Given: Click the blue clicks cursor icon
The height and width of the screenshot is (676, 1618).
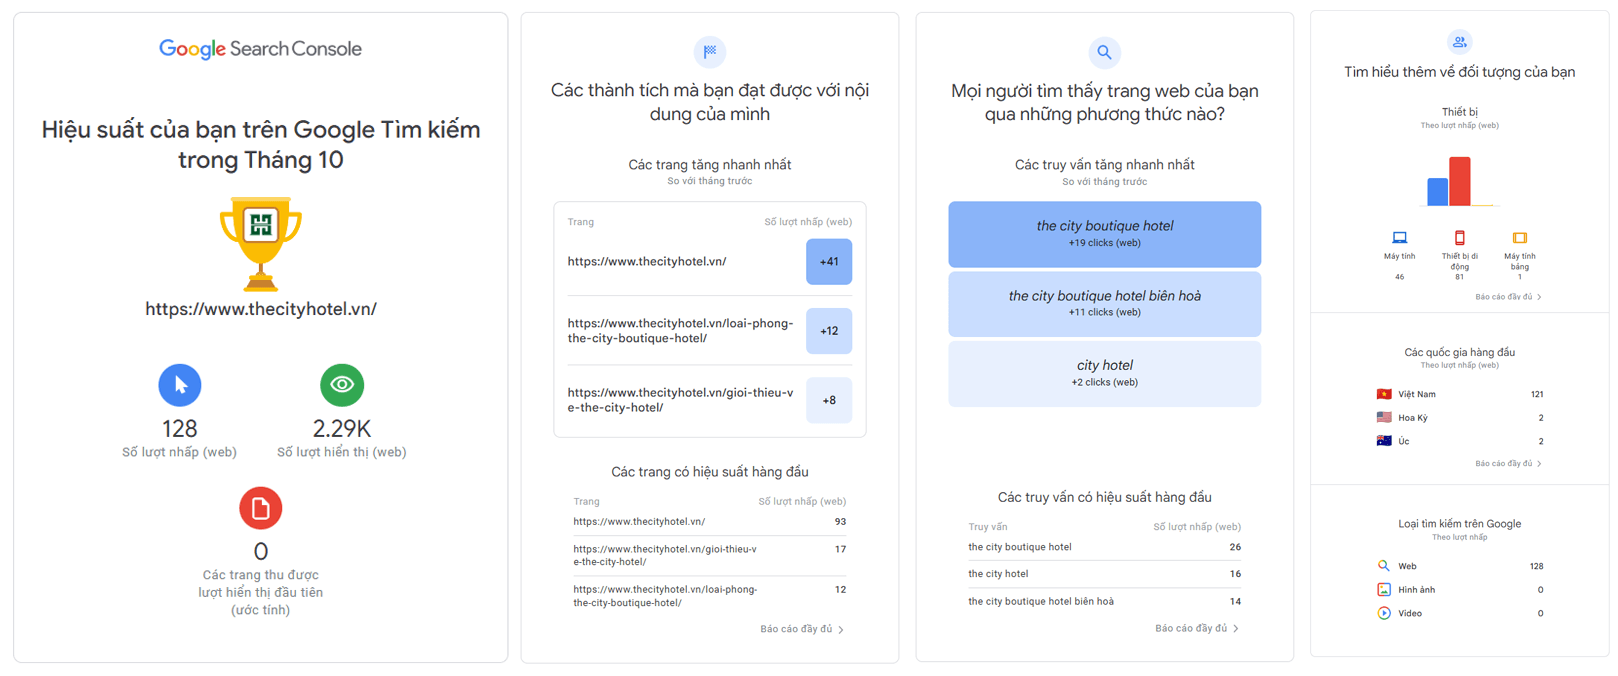Looking at the screenshot, I should click(180, 385).
